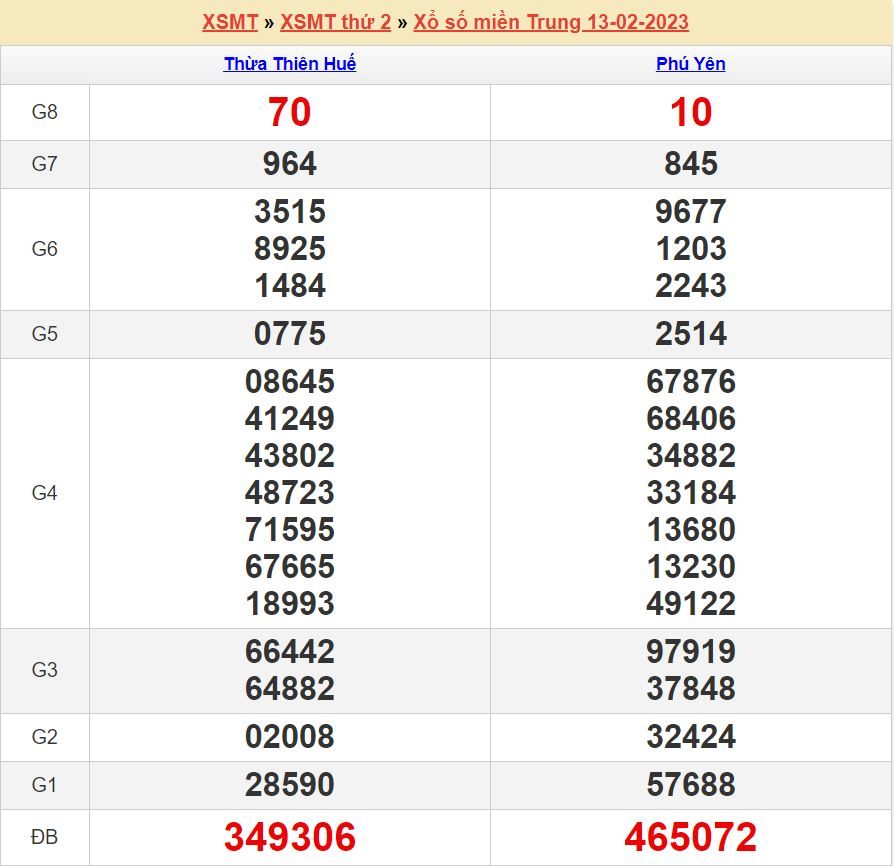This screenshot has height=866, width=894.
Task: Click the red G8 number 10
Action: [690, 112]
